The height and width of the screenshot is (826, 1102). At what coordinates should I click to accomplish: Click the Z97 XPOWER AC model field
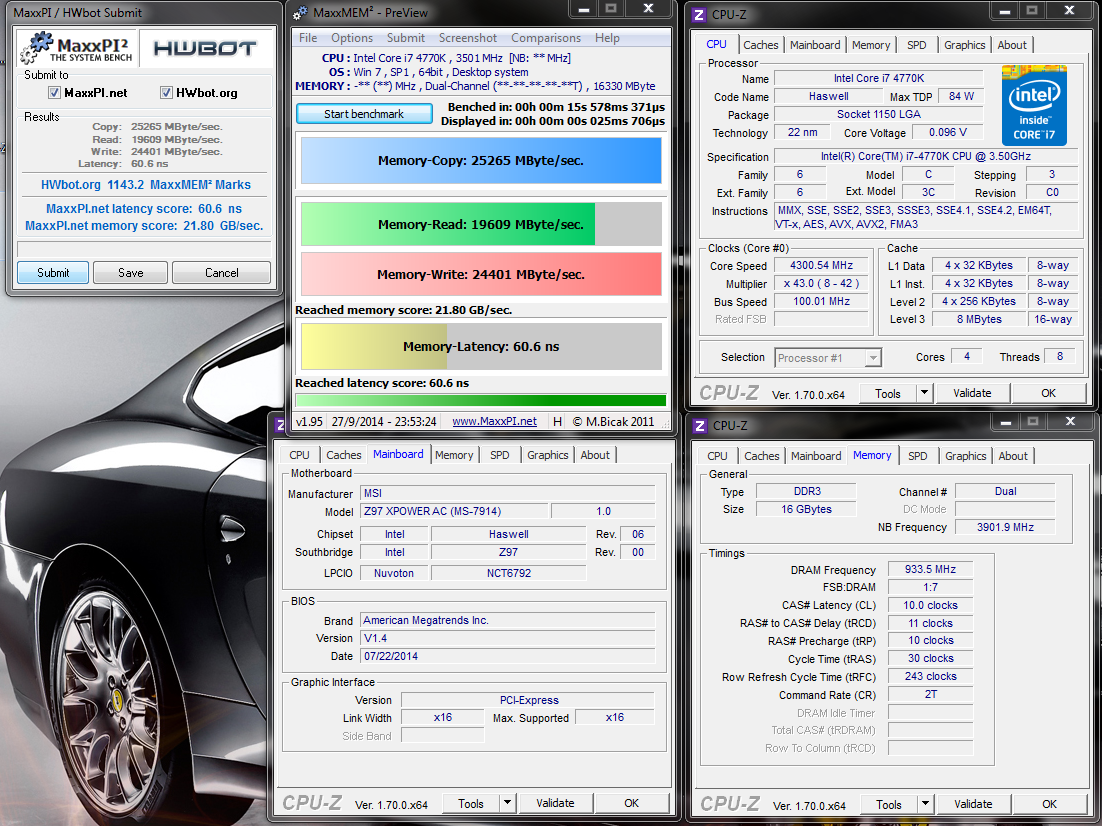pyautogui.click(x=455, y=511)
